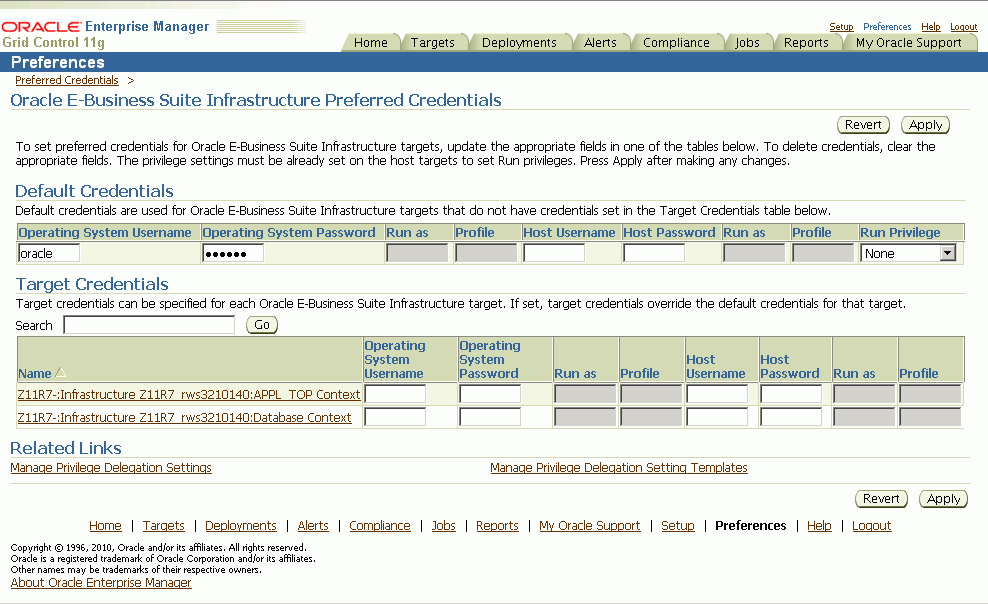
Task: Click the Target Credentials heading
Action: (x=92, y=284)
